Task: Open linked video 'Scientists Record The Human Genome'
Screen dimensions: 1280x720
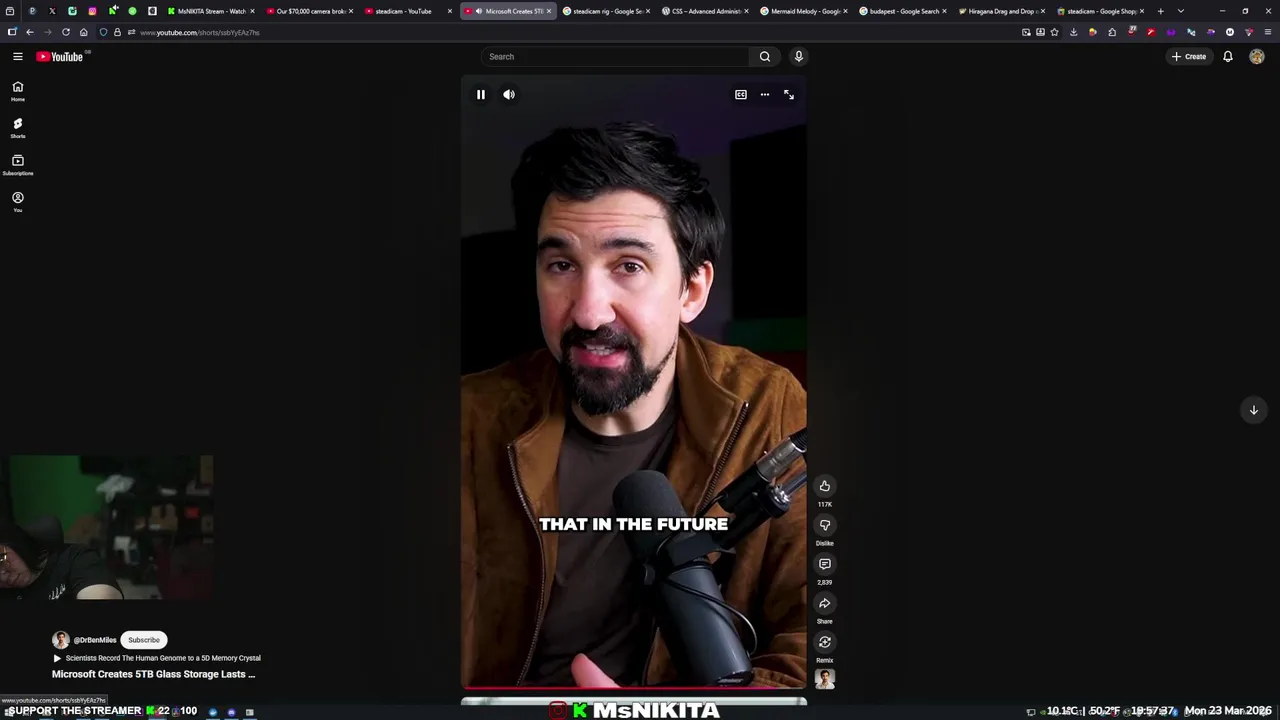Action: [x=157, y=658]
